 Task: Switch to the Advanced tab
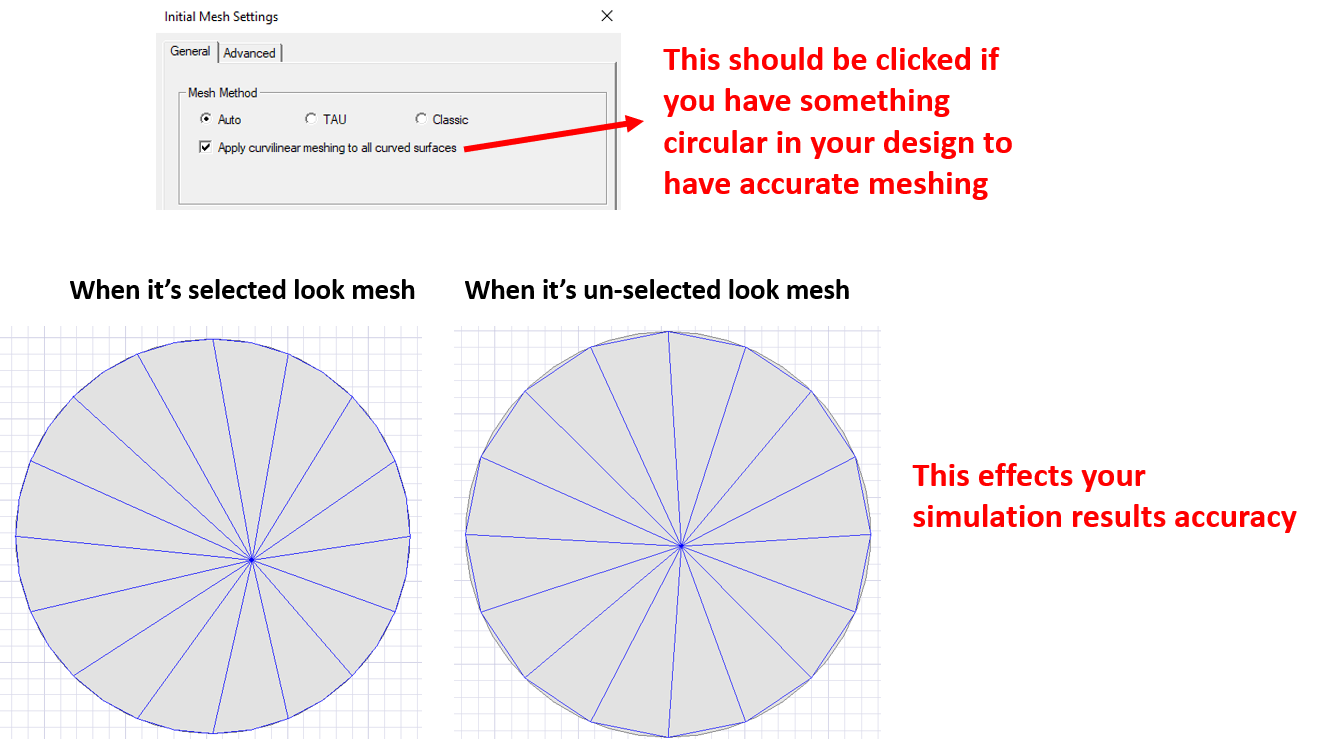(249, 53)
